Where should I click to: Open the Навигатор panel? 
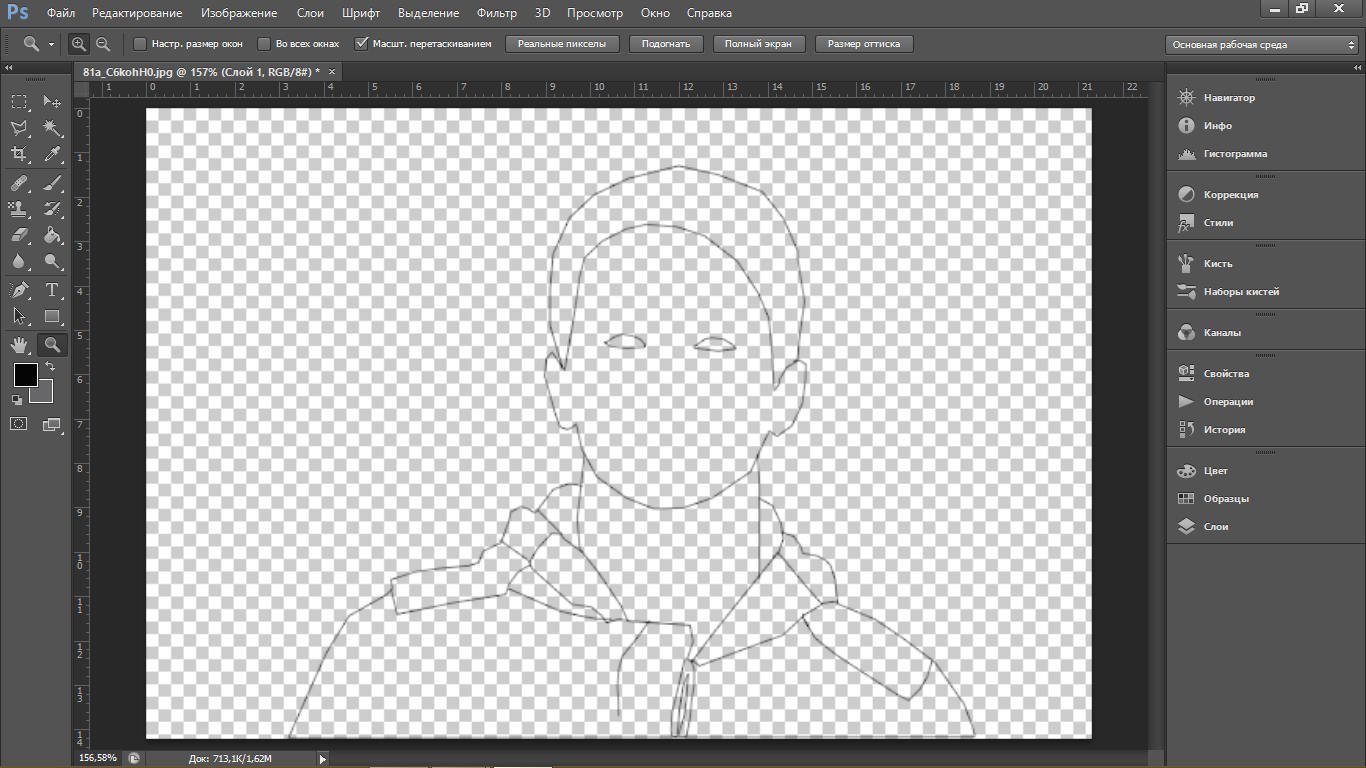click(x=1229, y=98)
